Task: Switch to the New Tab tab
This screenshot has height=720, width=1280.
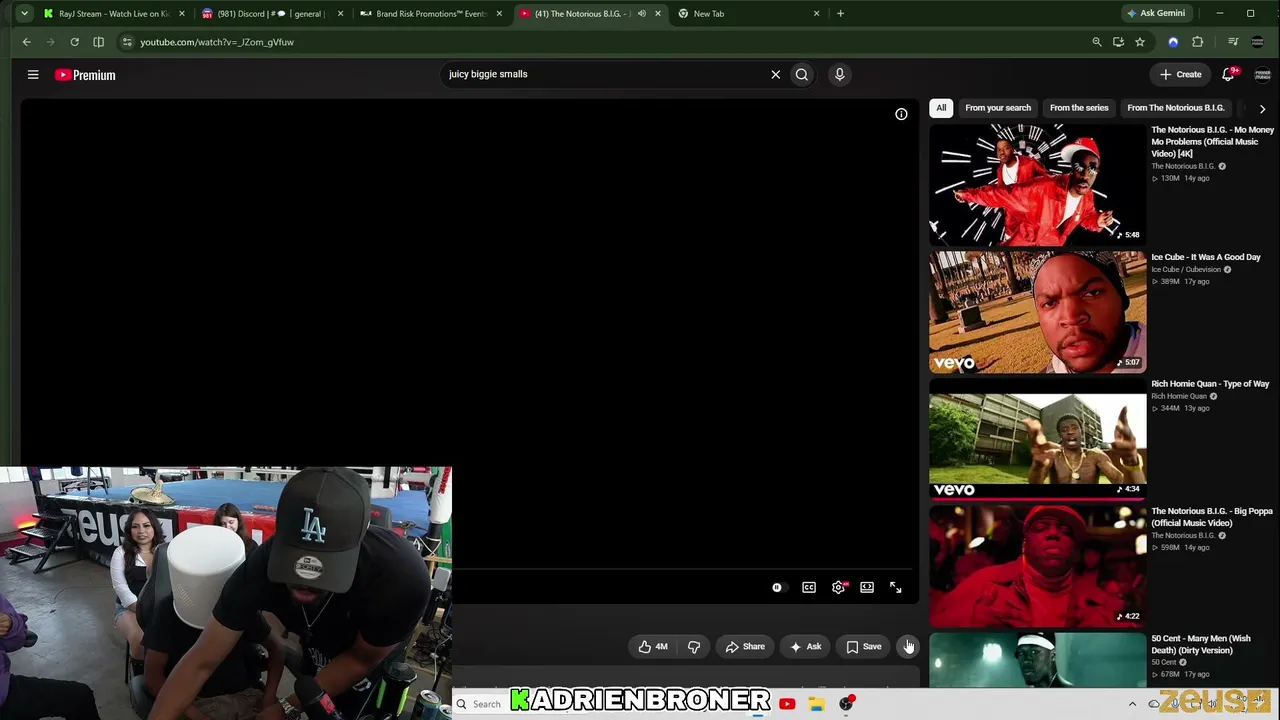Action: pos(748,14)
